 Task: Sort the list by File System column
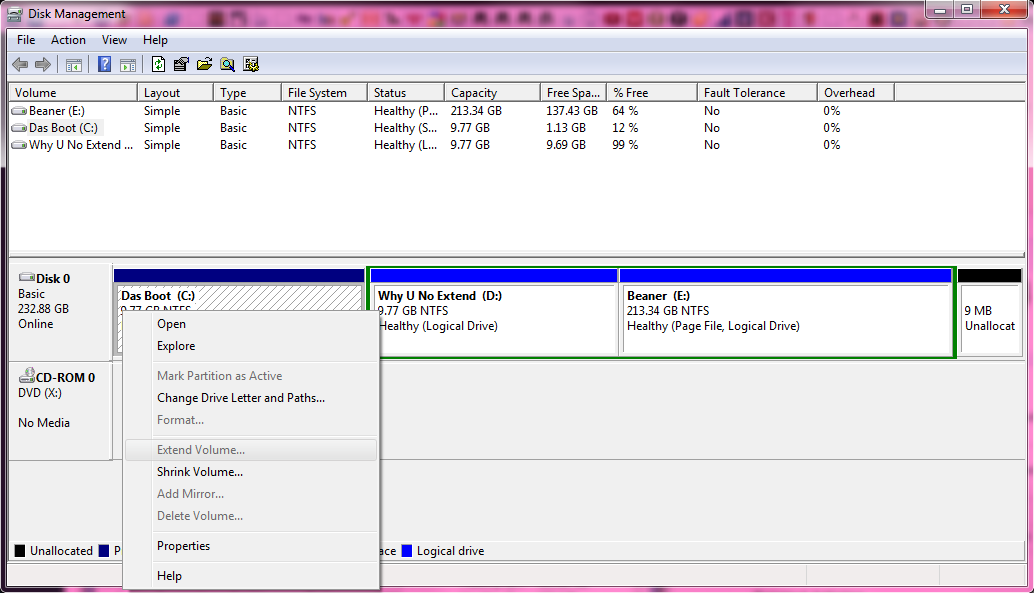coord(317,93)
